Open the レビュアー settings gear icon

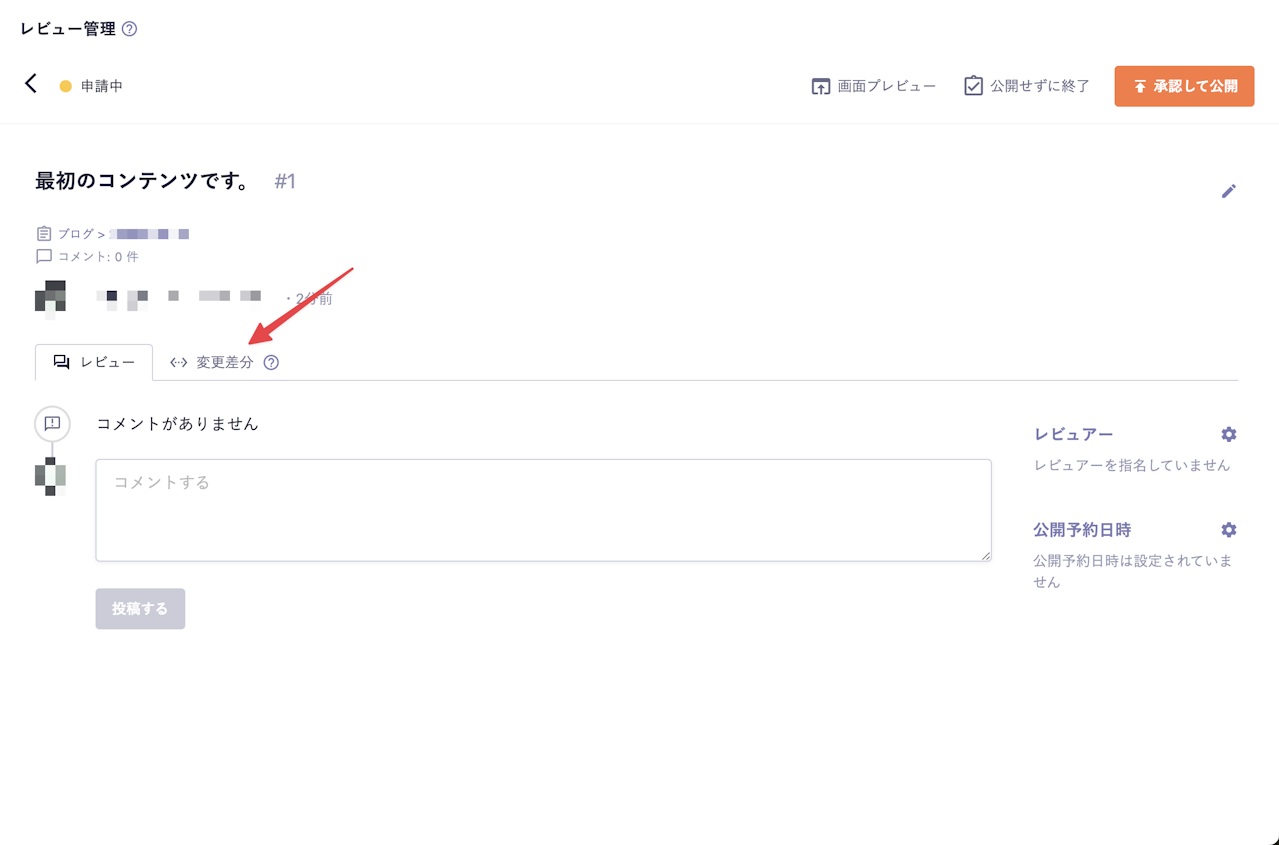click(x=1228, y=434)
